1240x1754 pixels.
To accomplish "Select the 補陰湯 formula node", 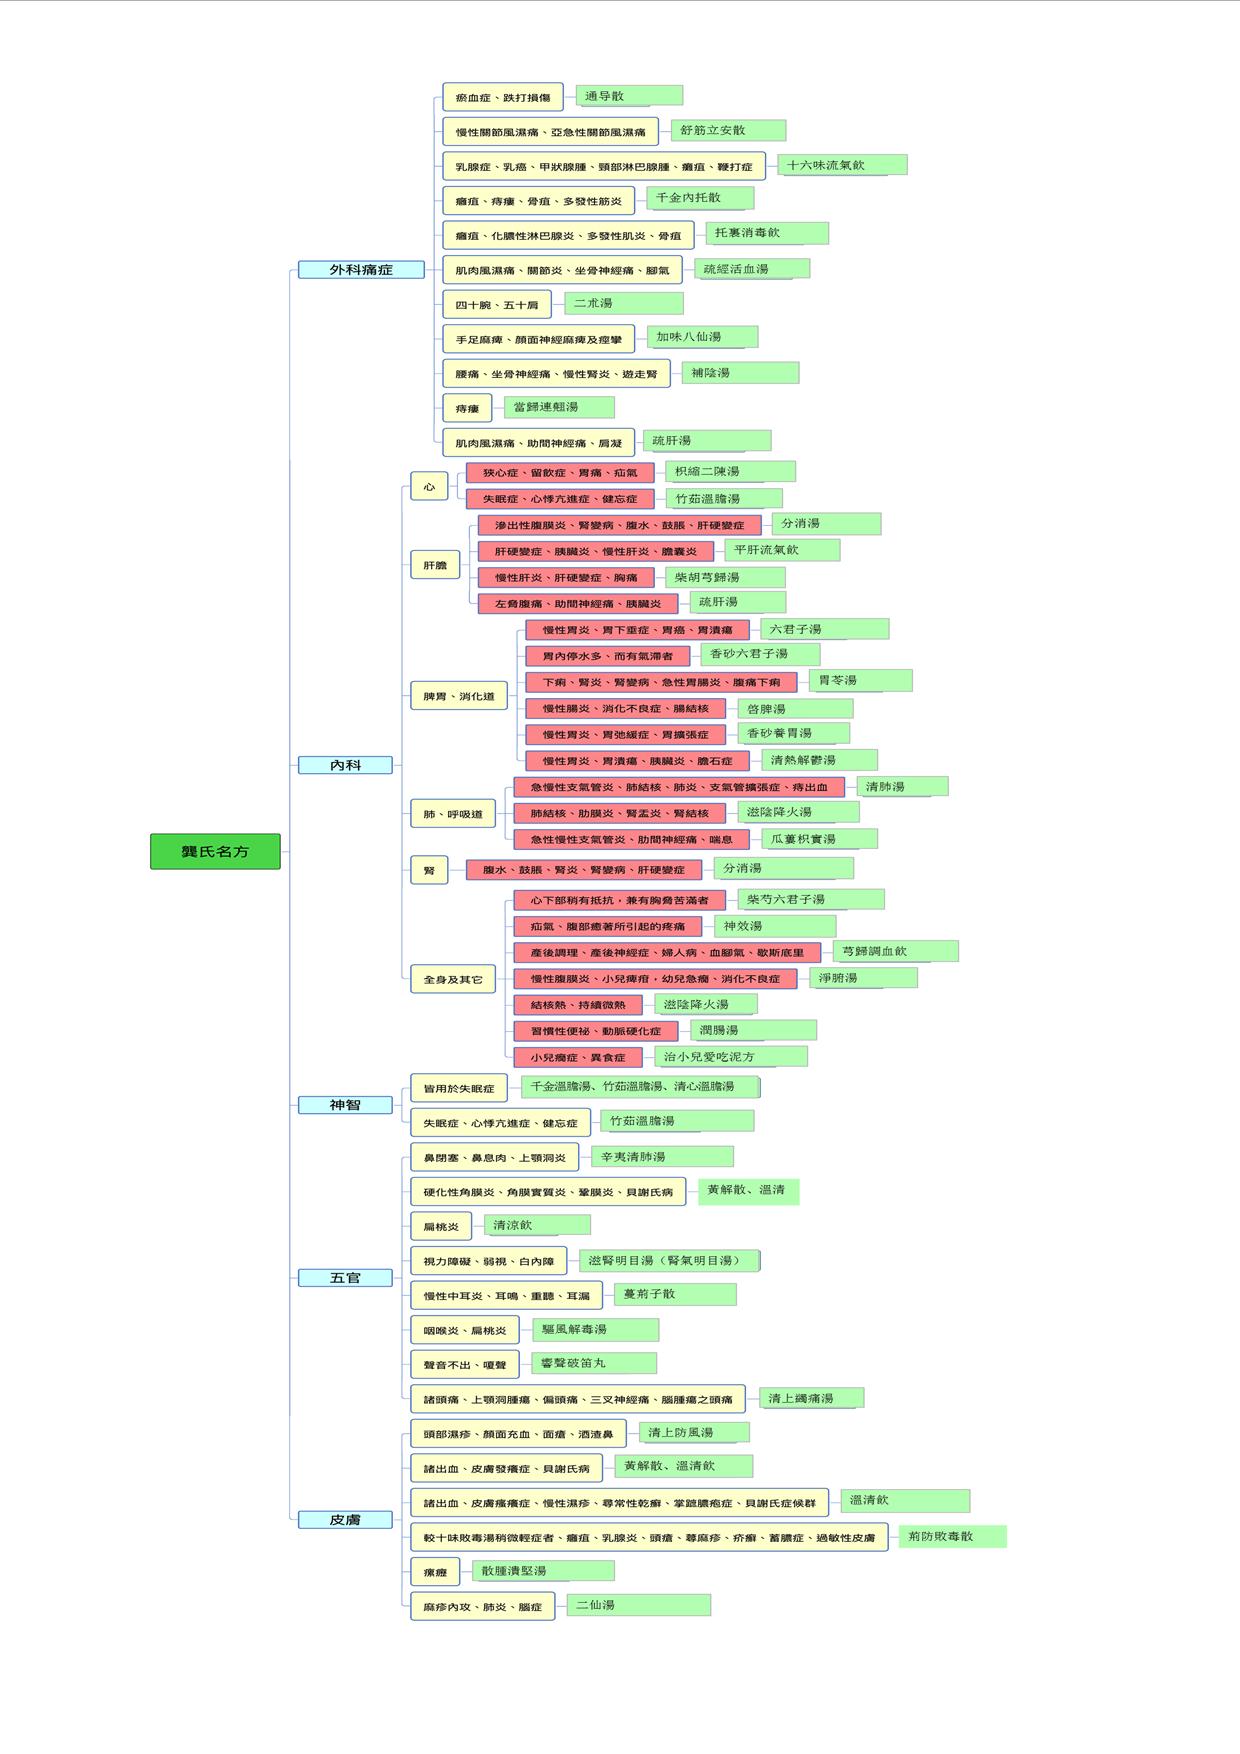I will point(740,373).
